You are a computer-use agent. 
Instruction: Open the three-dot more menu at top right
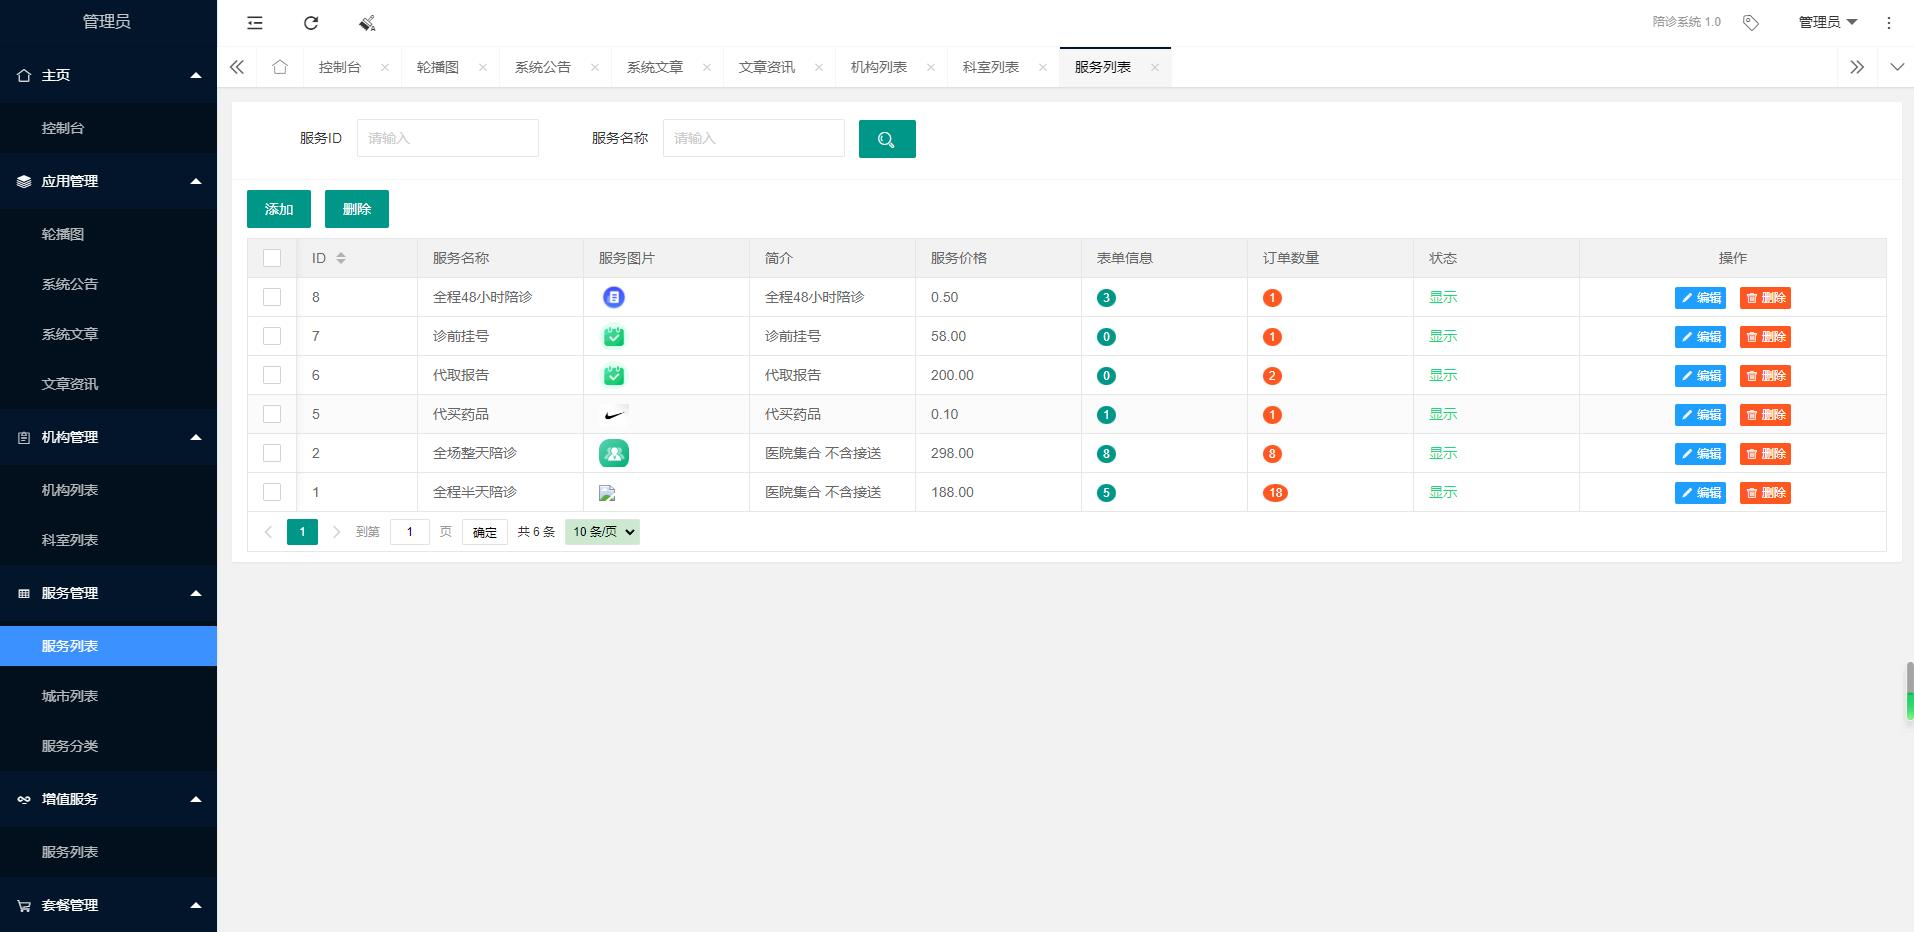coord(1889,22)
